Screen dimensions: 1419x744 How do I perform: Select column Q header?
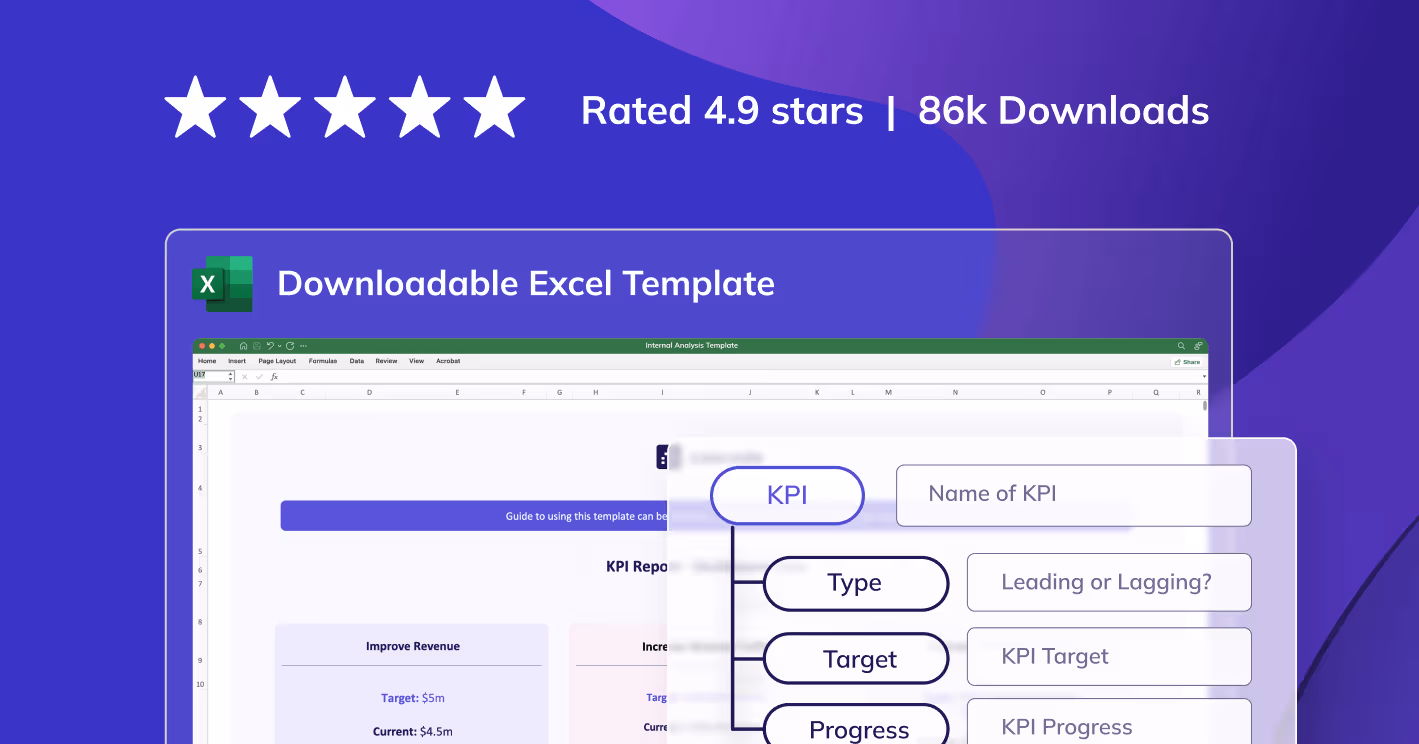(1156, 393)
